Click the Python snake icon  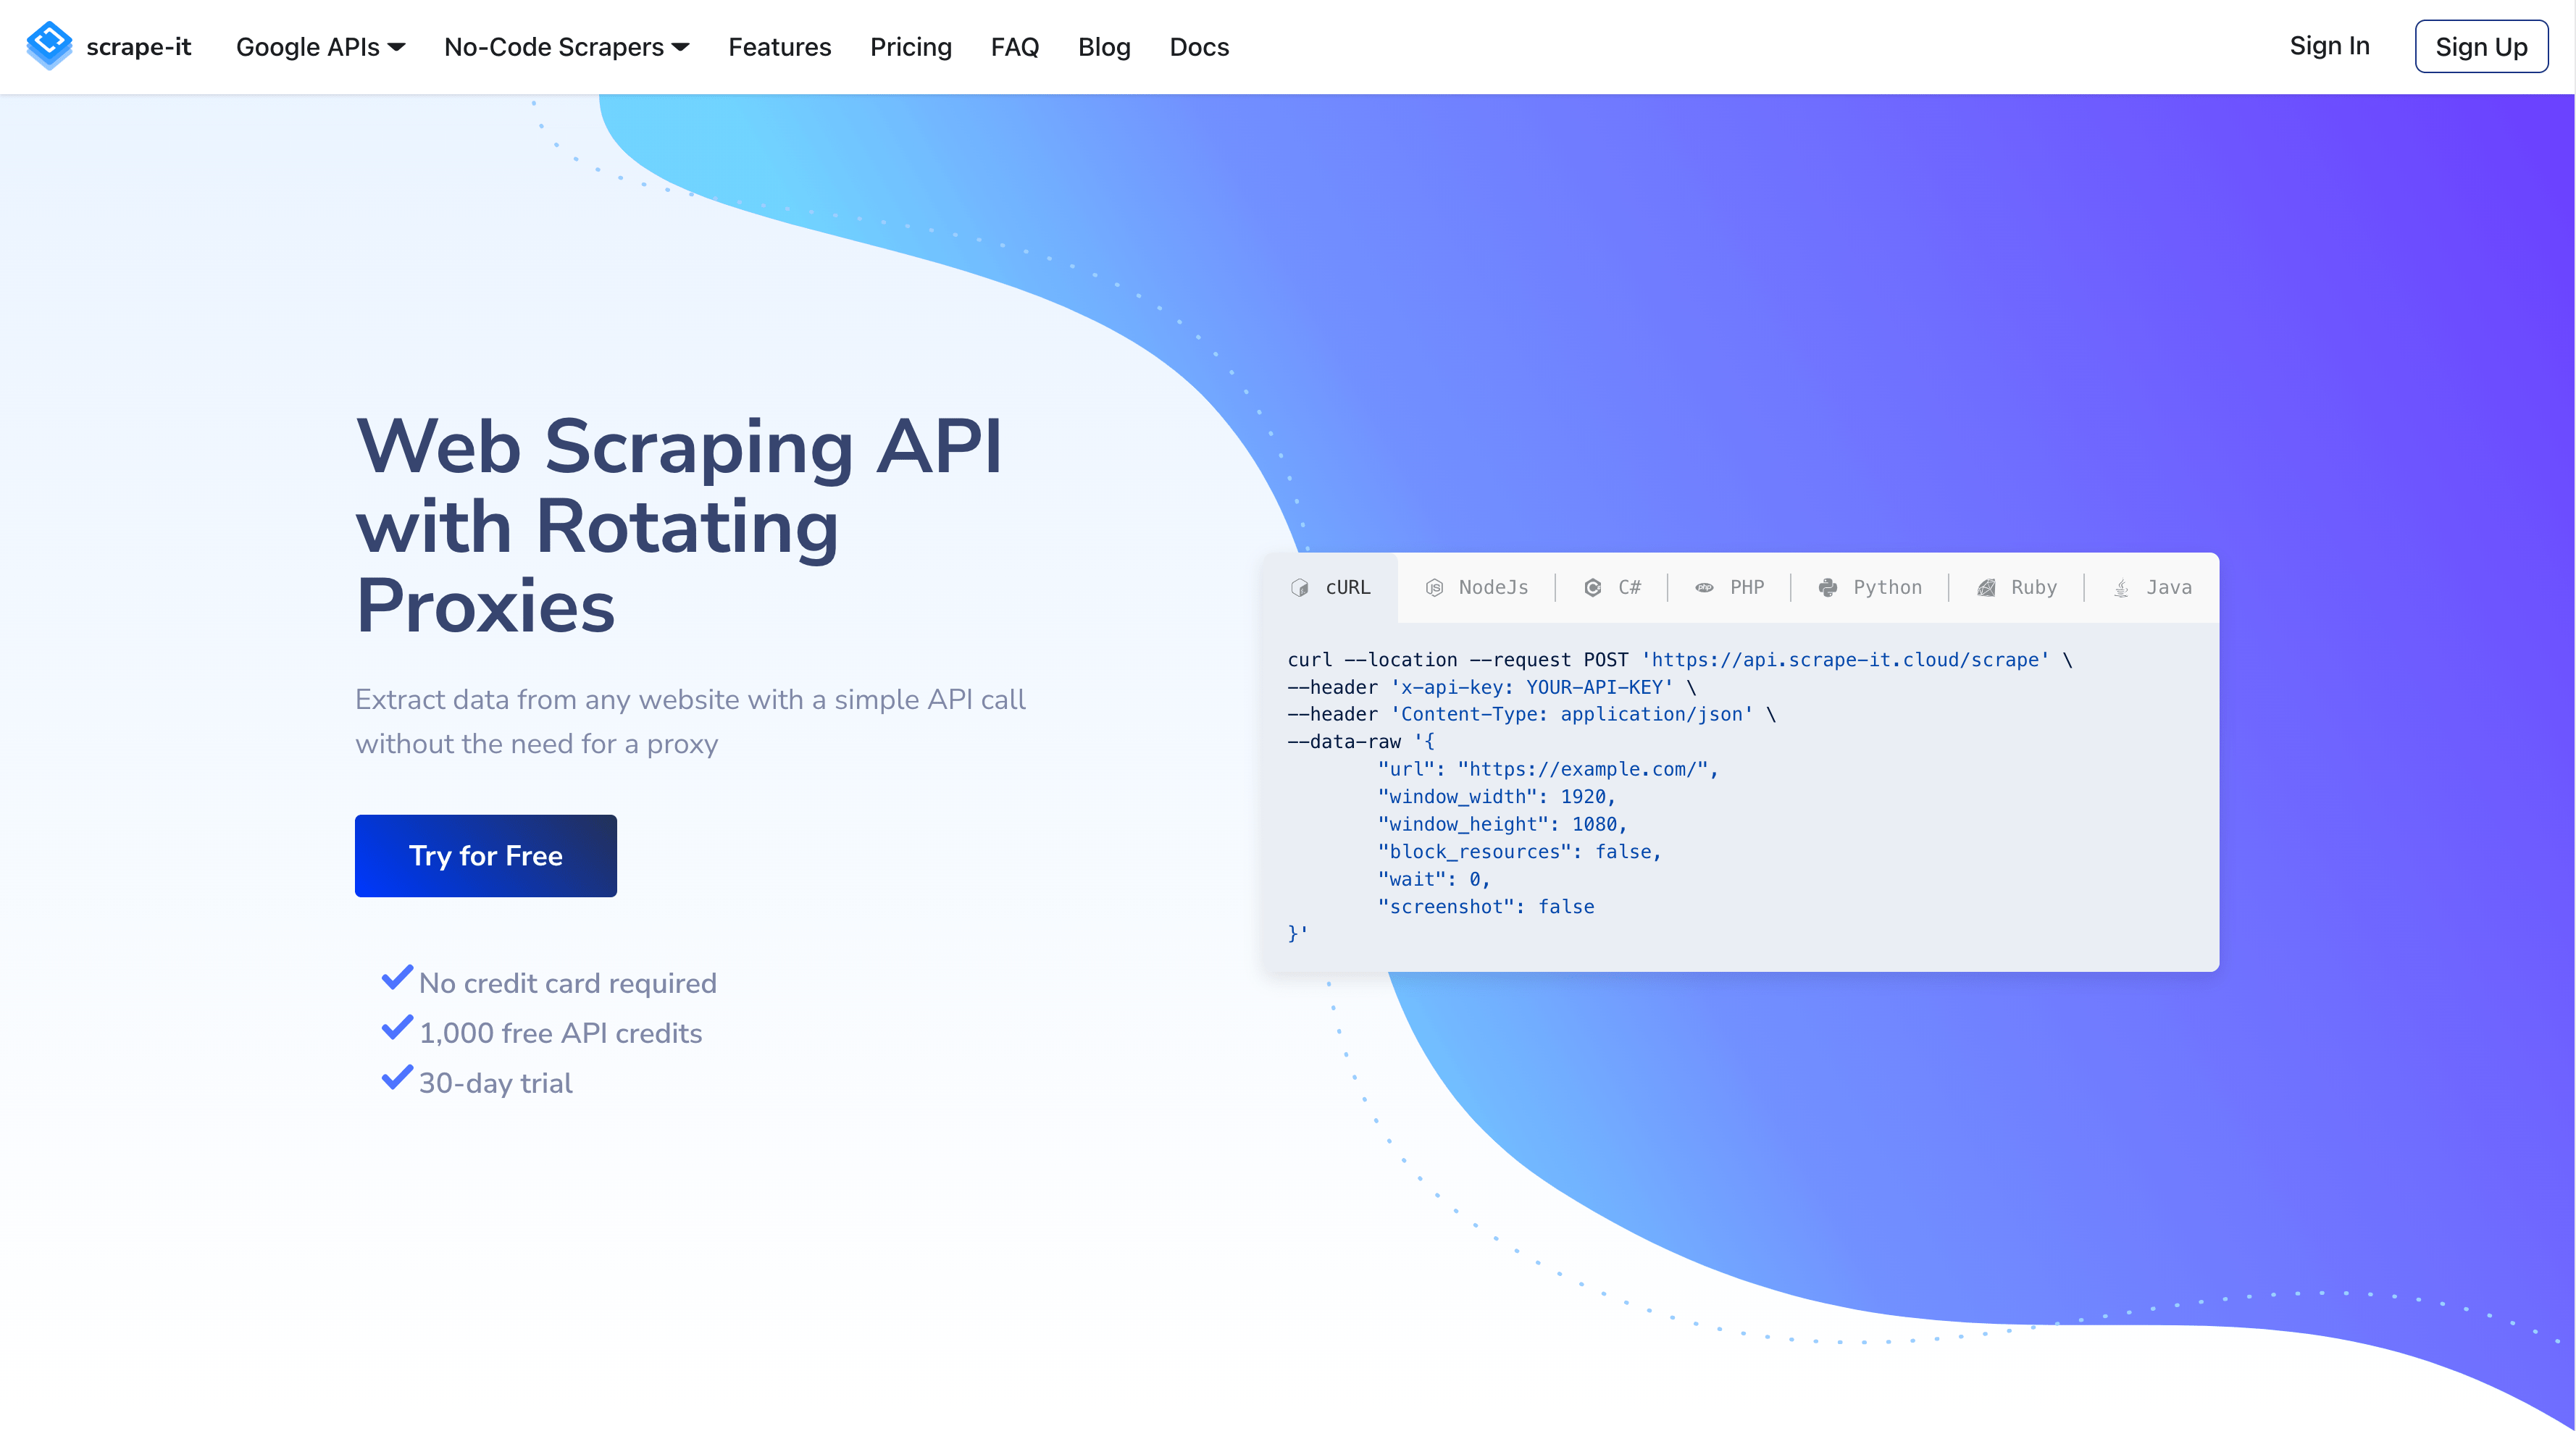pyautogui.click(x=1828, y=587)
